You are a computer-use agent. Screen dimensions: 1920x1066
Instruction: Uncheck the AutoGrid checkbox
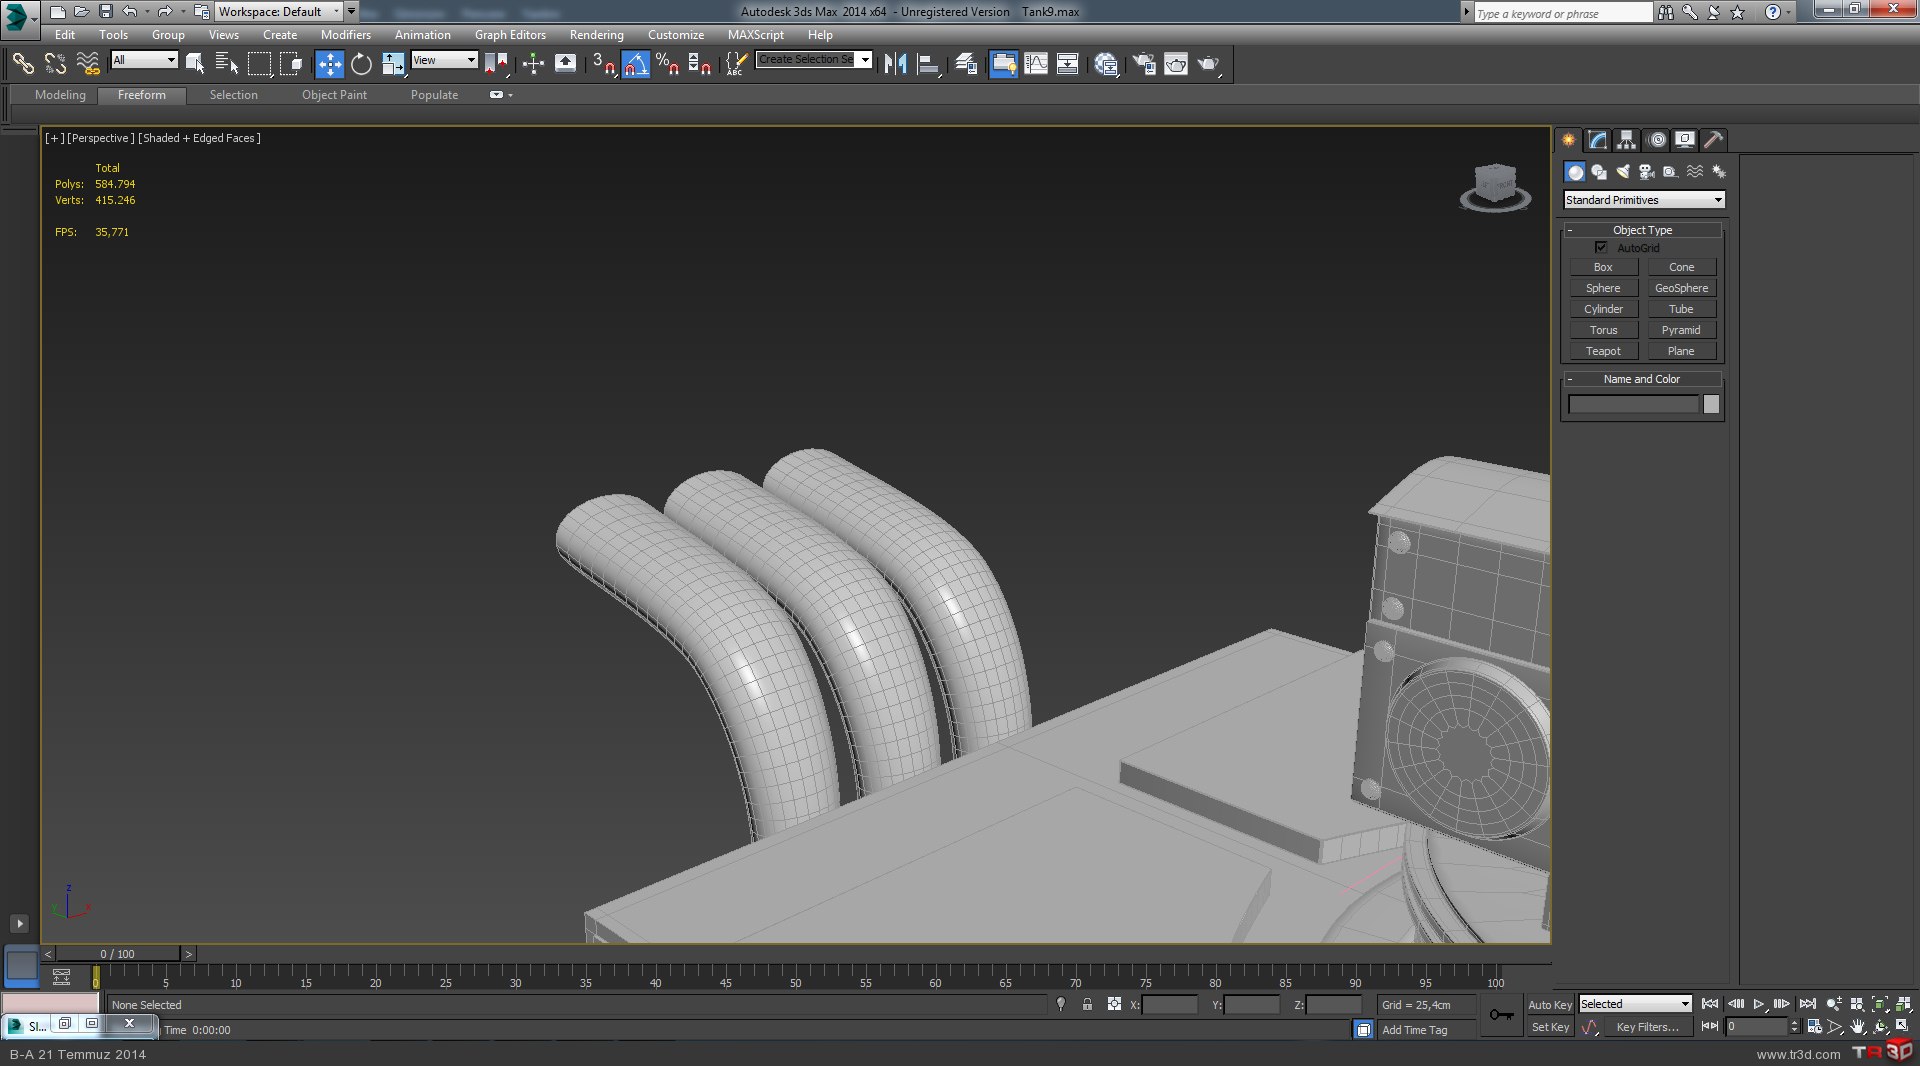pyautogui.click(x=1601, y=247)
